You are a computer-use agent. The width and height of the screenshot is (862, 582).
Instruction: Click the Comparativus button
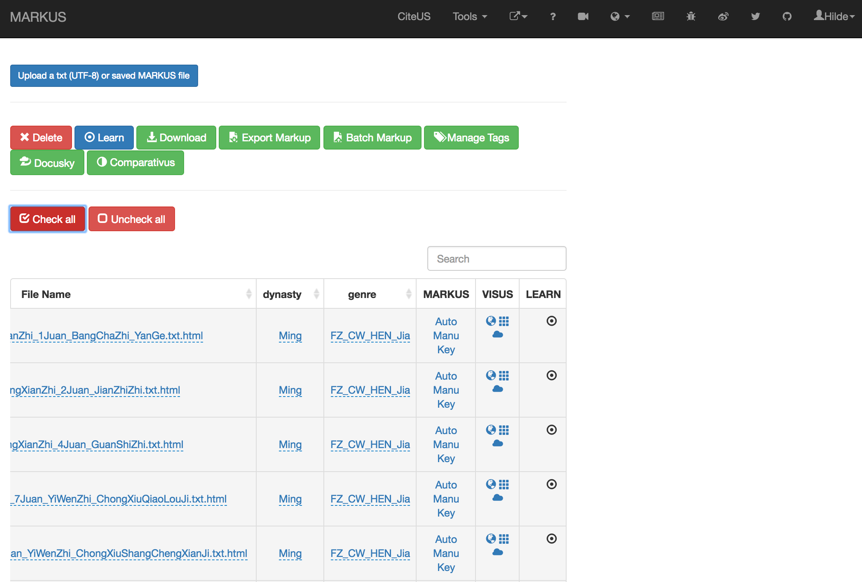pyautogui.click(x=135, y=163)
